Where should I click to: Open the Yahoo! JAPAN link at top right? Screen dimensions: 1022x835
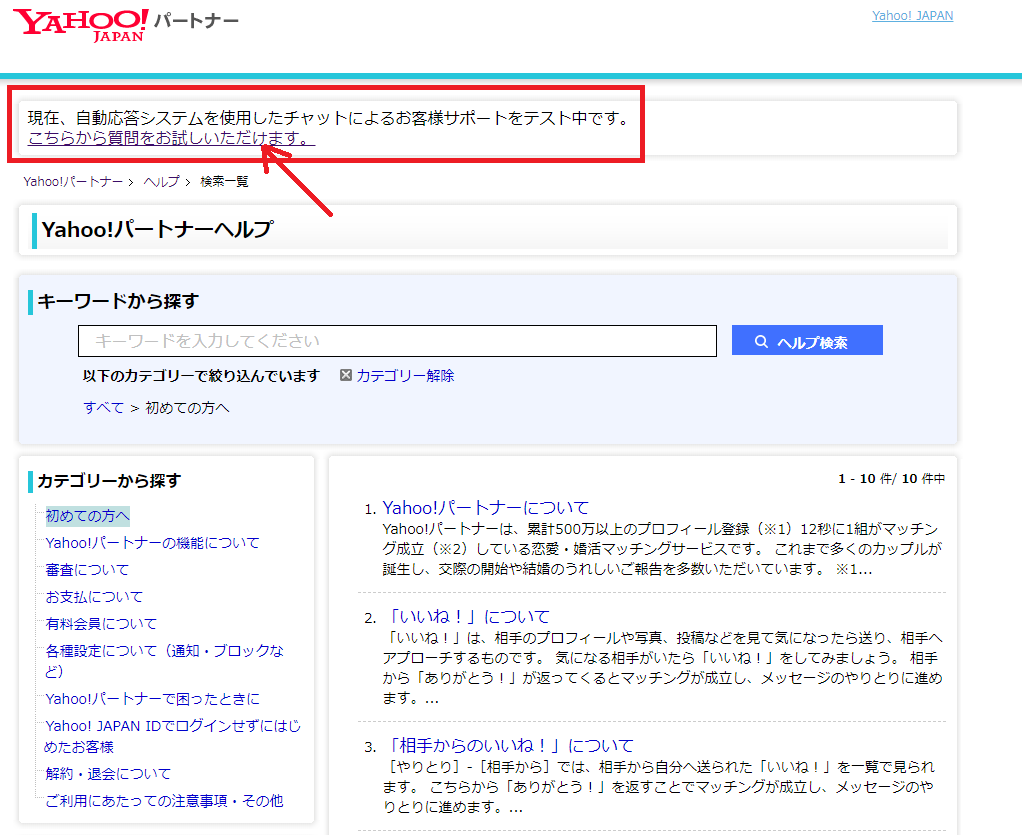point(912,16)
